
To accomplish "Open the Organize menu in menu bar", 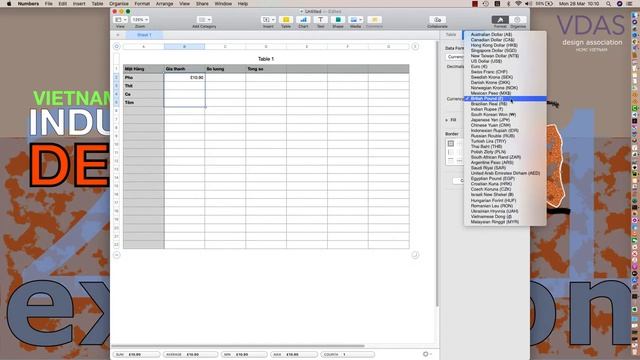I will coord(119,4).
